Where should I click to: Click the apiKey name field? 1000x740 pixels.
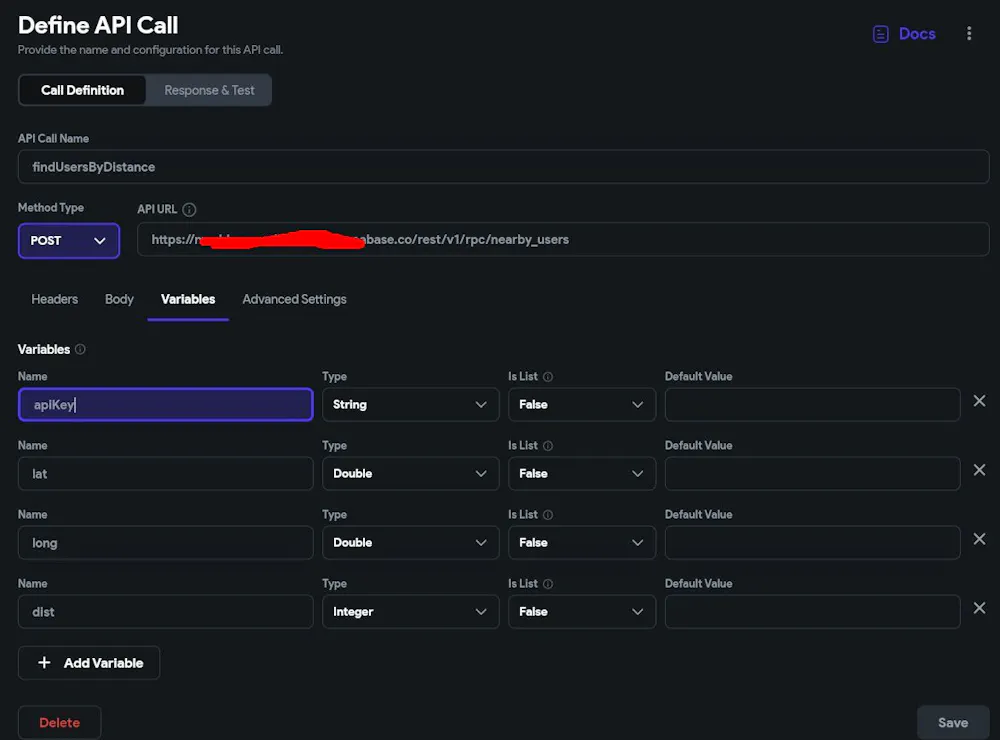point(166,404)
